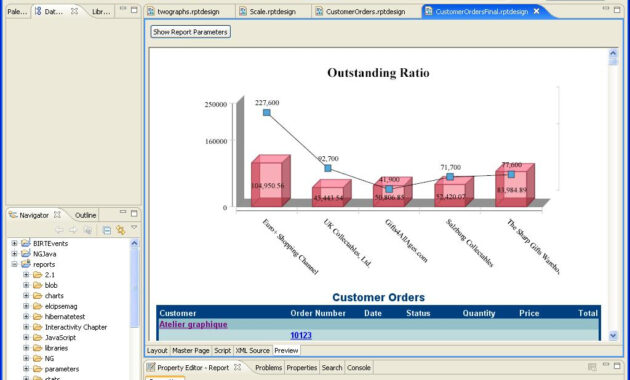Screen dimensions: 630x380
Task: Maximize the Property Editor panel
Action: [x=617, y=366]
